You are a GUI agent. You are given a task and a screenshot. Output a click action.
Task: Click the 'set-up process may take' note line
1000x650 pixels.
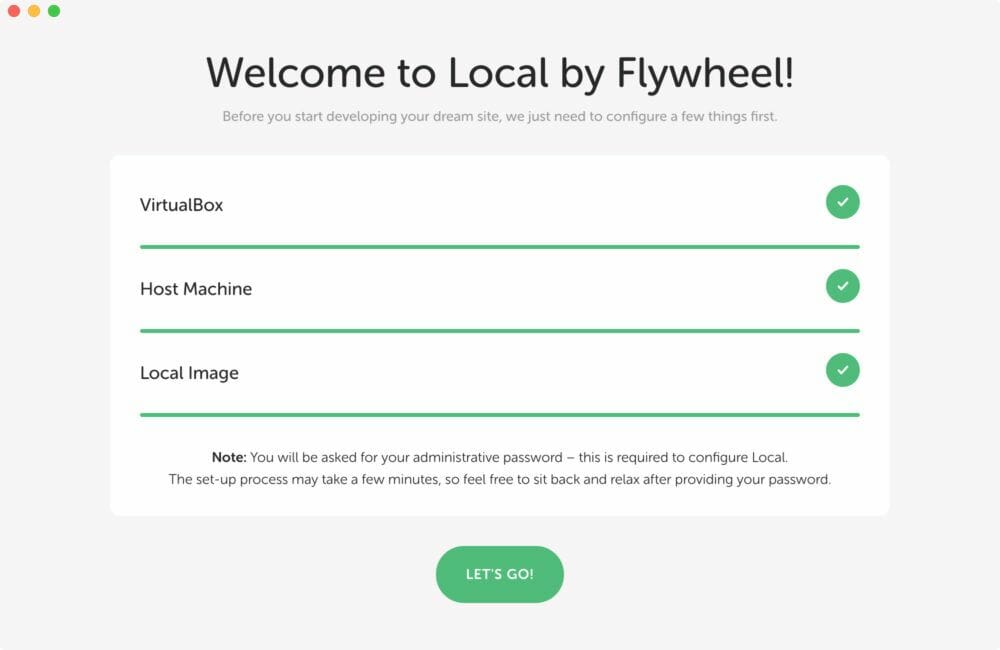tap(500, 480)
